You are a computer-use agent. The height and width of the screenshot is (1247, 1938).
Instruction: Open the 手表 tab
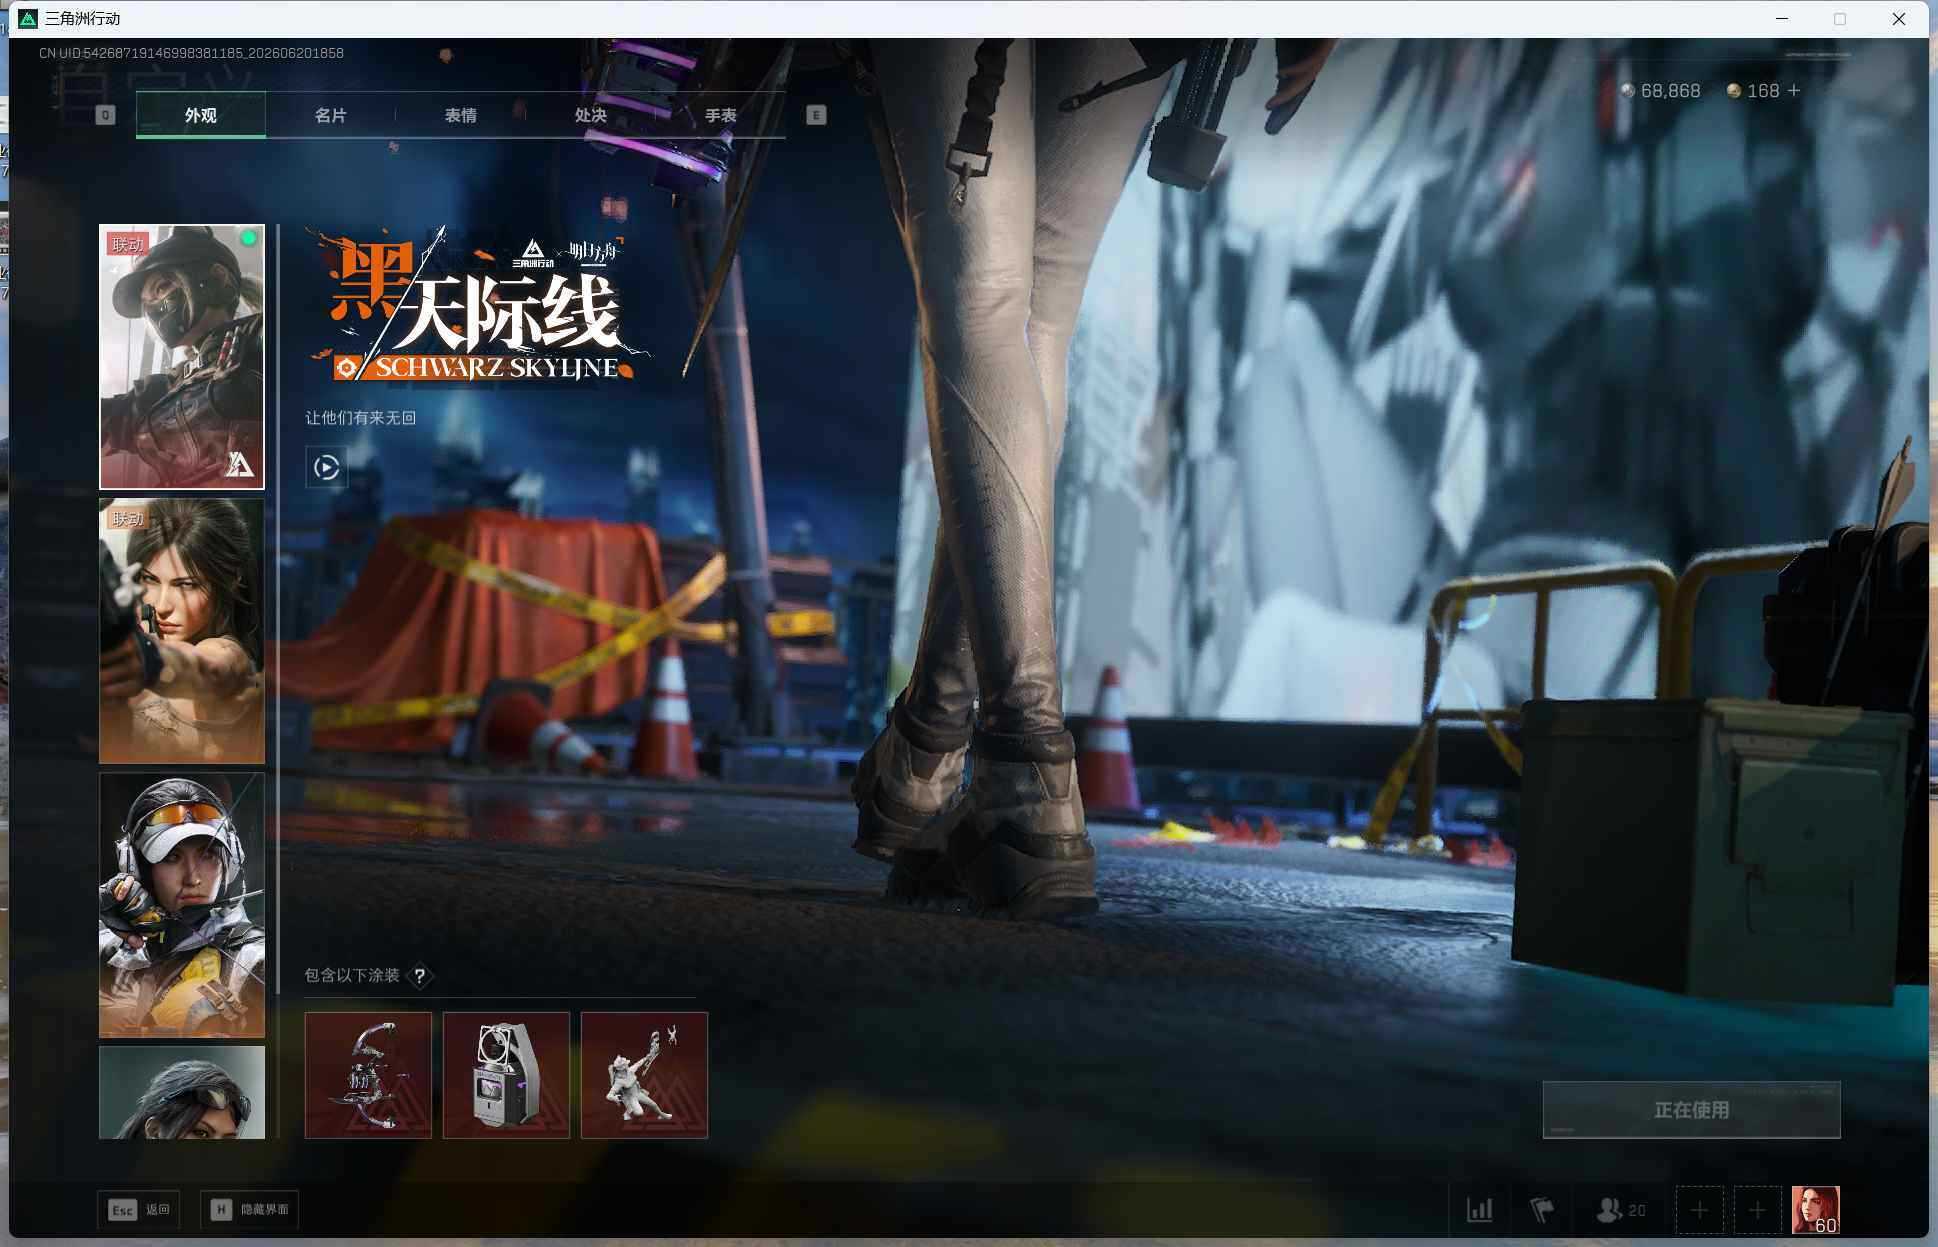click(720, 115)
